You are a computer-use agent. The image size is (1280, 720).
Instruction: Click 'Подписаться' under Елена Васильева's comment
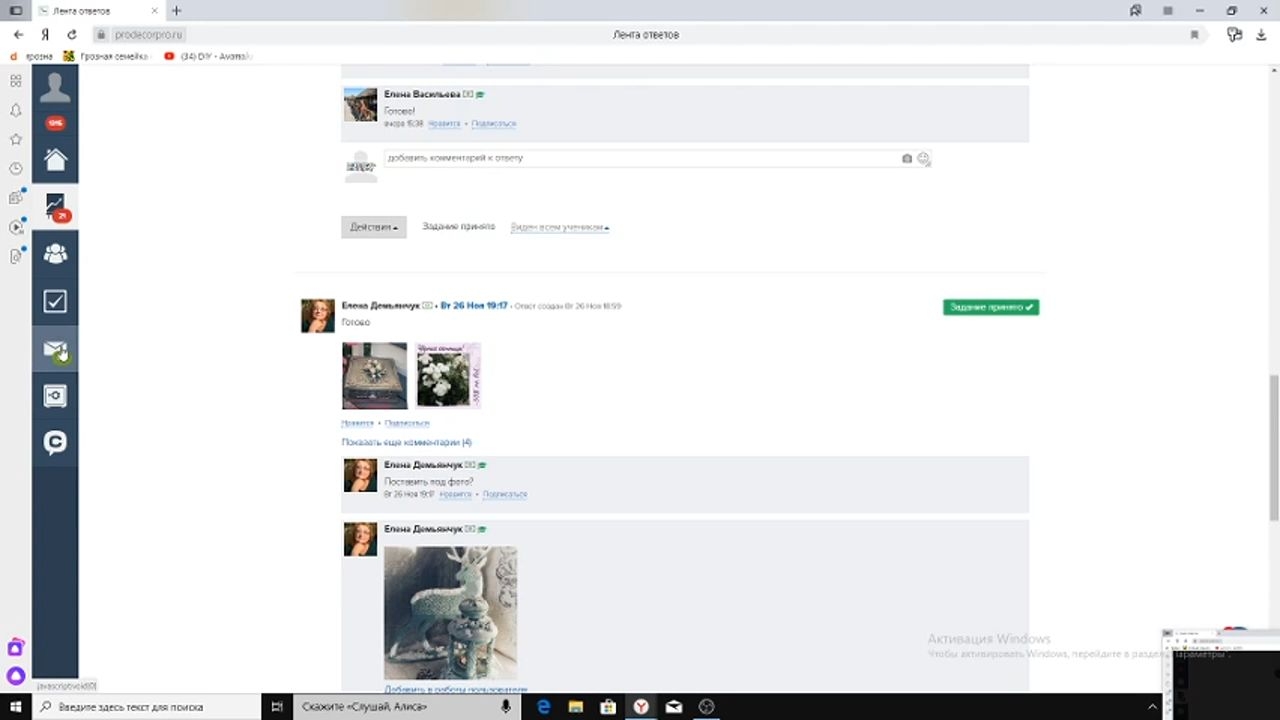click(x=494, y=124)
